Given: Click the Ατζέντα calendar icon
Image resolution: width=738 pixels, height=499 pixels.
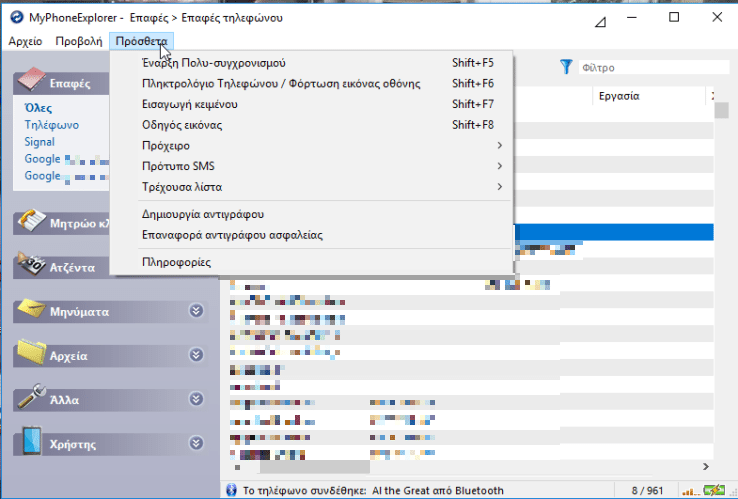Looking at the screenshot, I should click(31, 265).
